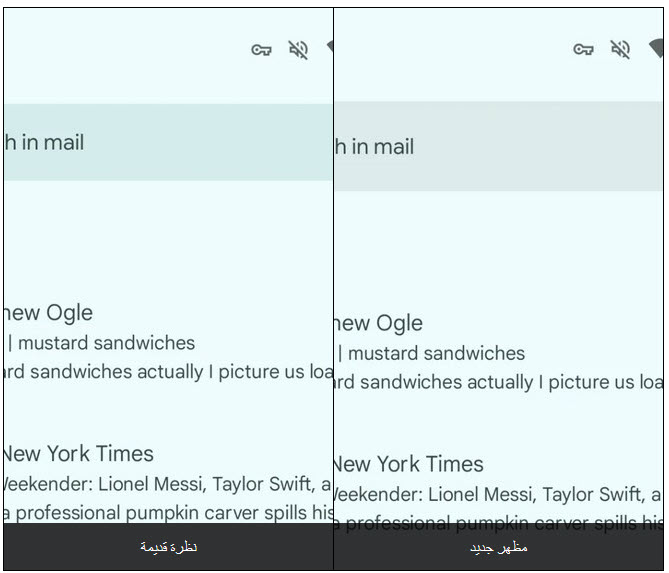Open the Ogle email sender in old look panel
Screen dimensions: 669x573
(48, 314)
